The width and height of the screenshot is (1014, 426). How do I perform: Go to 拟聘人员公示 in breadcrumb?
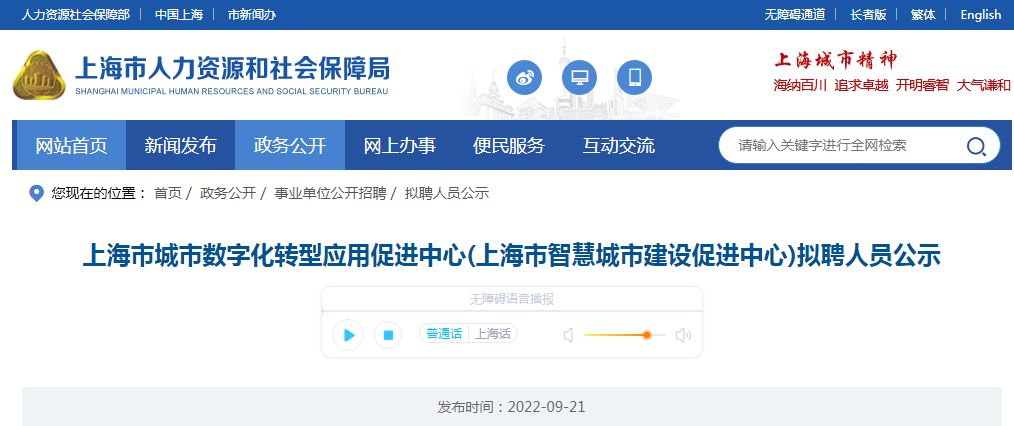pos(446,193)
